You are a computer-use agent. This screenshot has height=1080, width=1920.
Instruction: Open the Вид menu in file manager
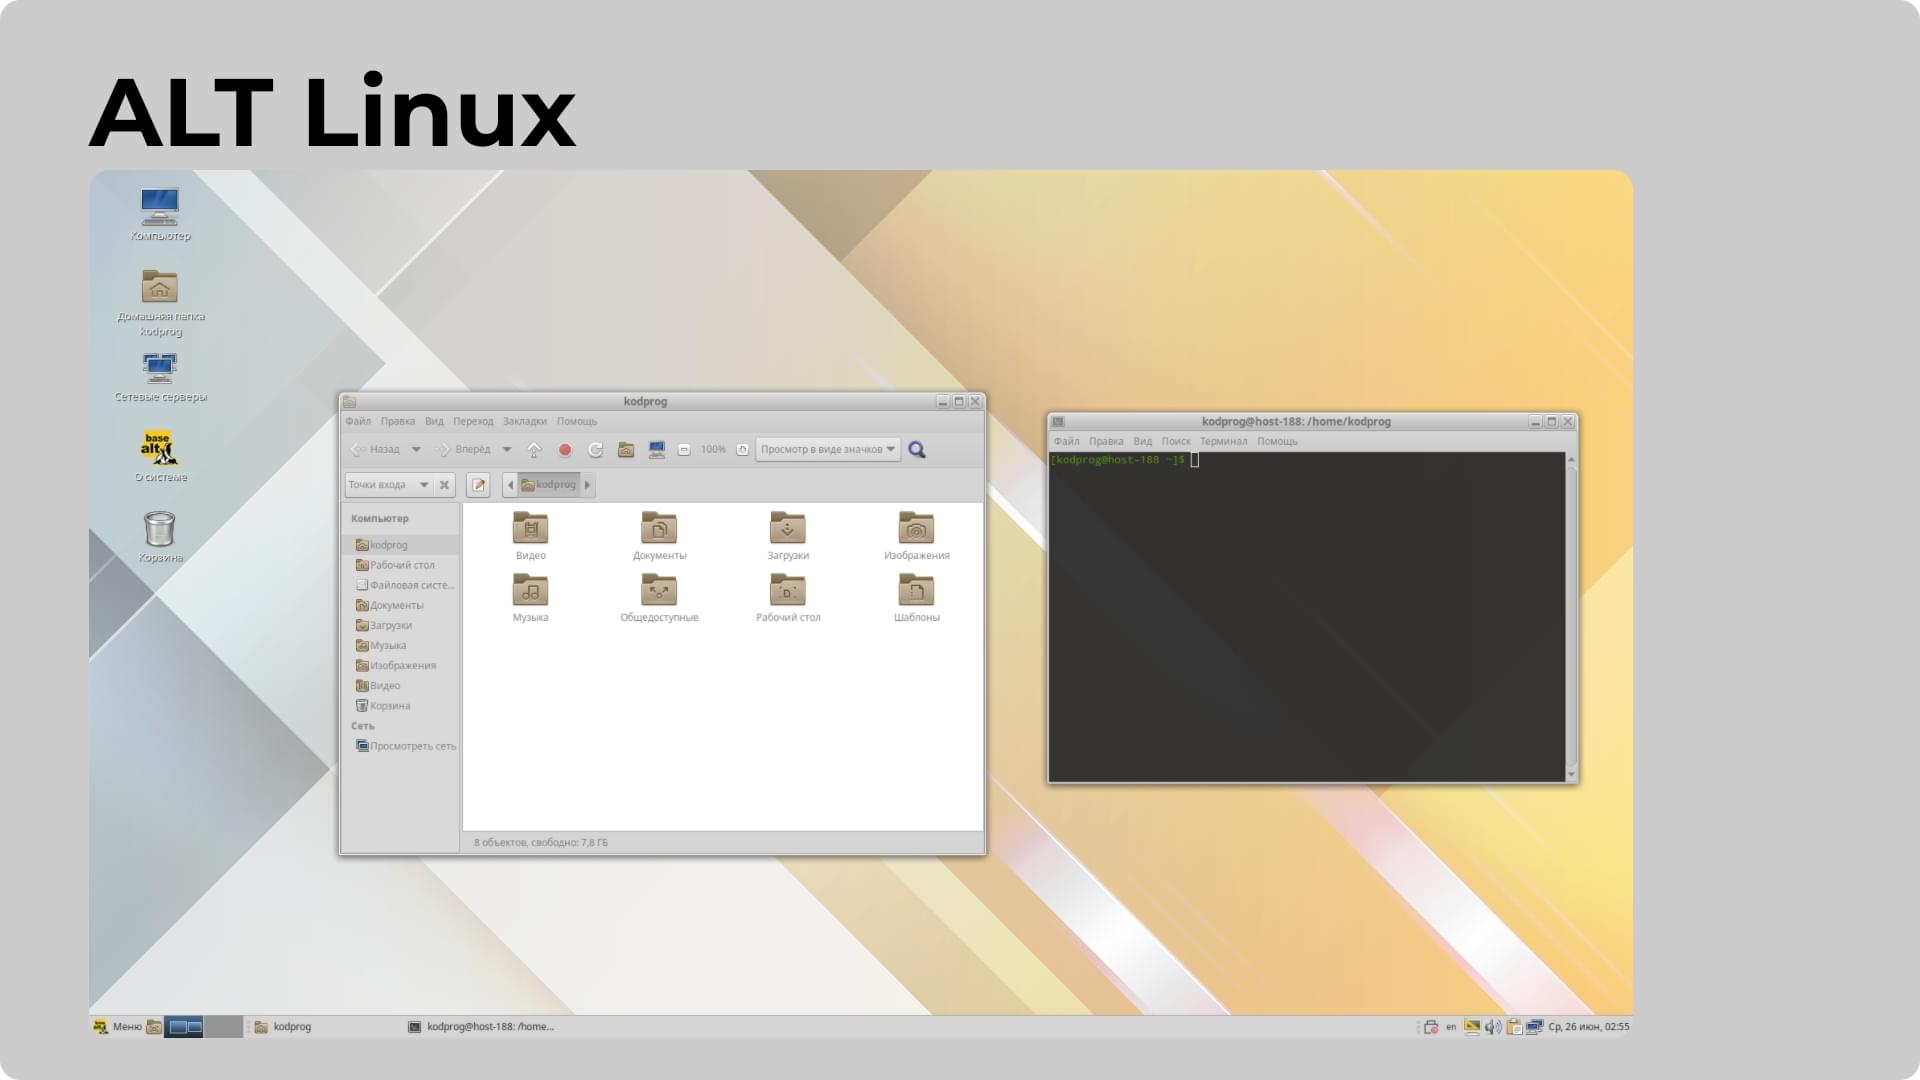point(434,421)
